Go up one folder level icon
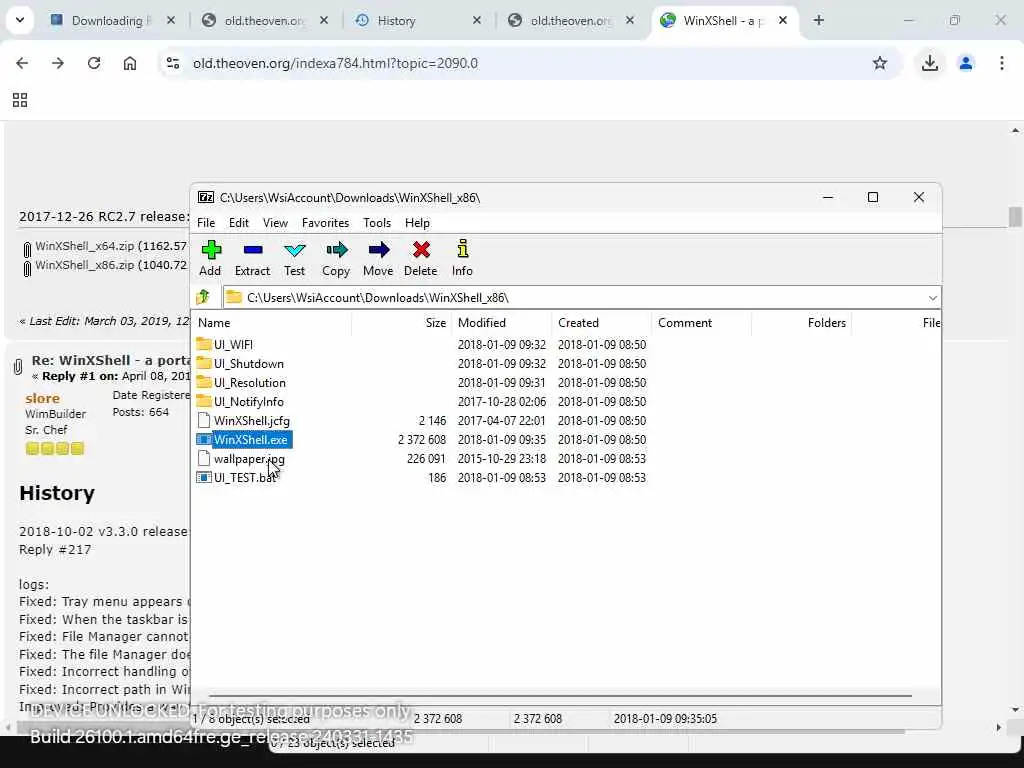Viewport: 1024px width, 768px height. click(x=203, y=297)
